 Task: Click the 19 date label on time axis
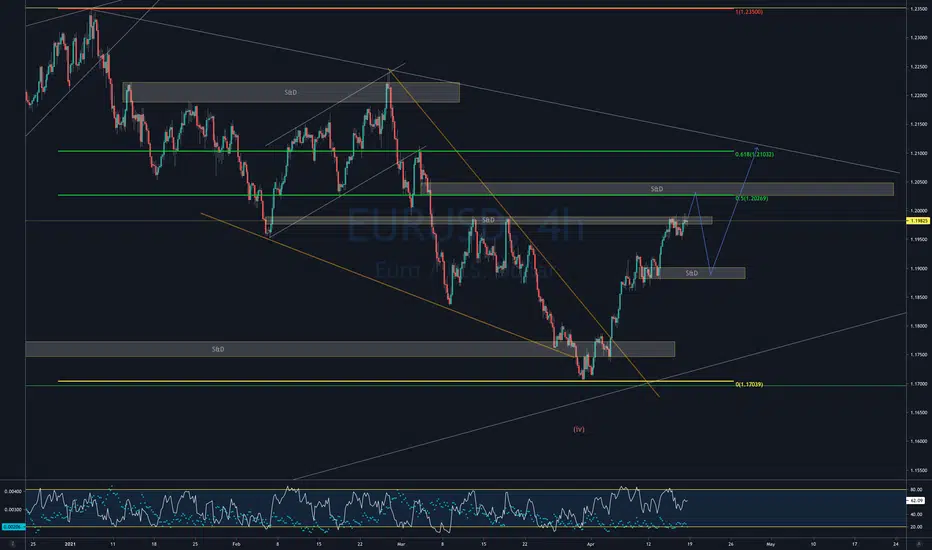689,543
